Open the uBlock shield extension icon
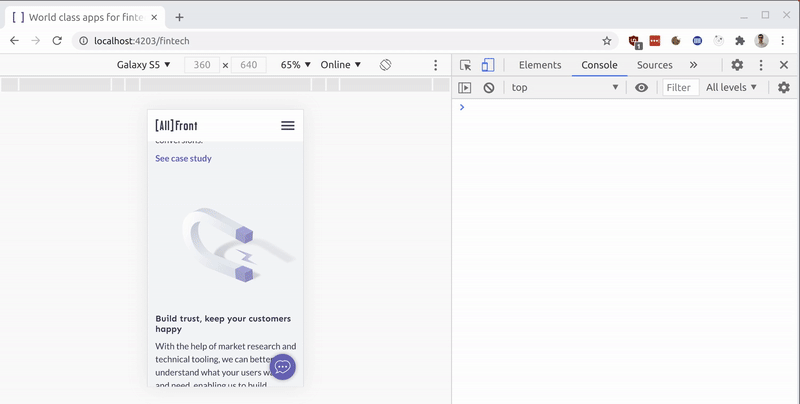Image resolution: width=800 pixels, height=404 pixels. coord(634,41)
